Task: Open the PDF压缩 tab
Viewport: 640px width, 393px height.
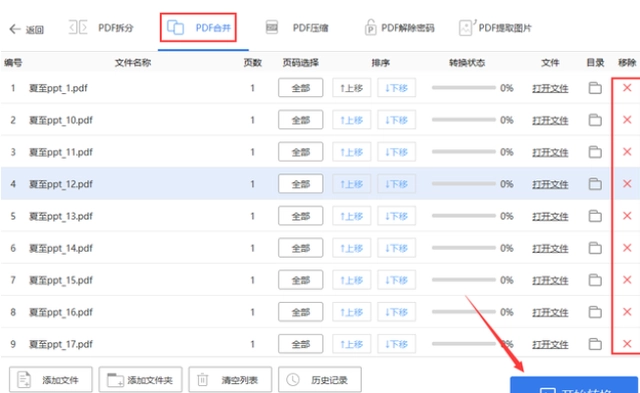Action: click(297, 28)
